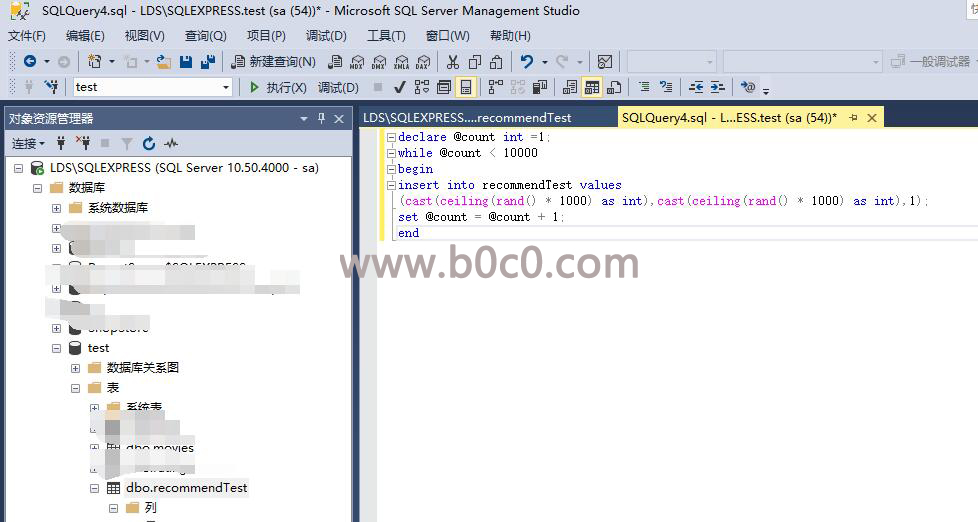Image resolution: width=978 pixels, height=522 pixels.
Task: Collapse the LDS\SQLEXPRESS server node
Action: [18, 168]
